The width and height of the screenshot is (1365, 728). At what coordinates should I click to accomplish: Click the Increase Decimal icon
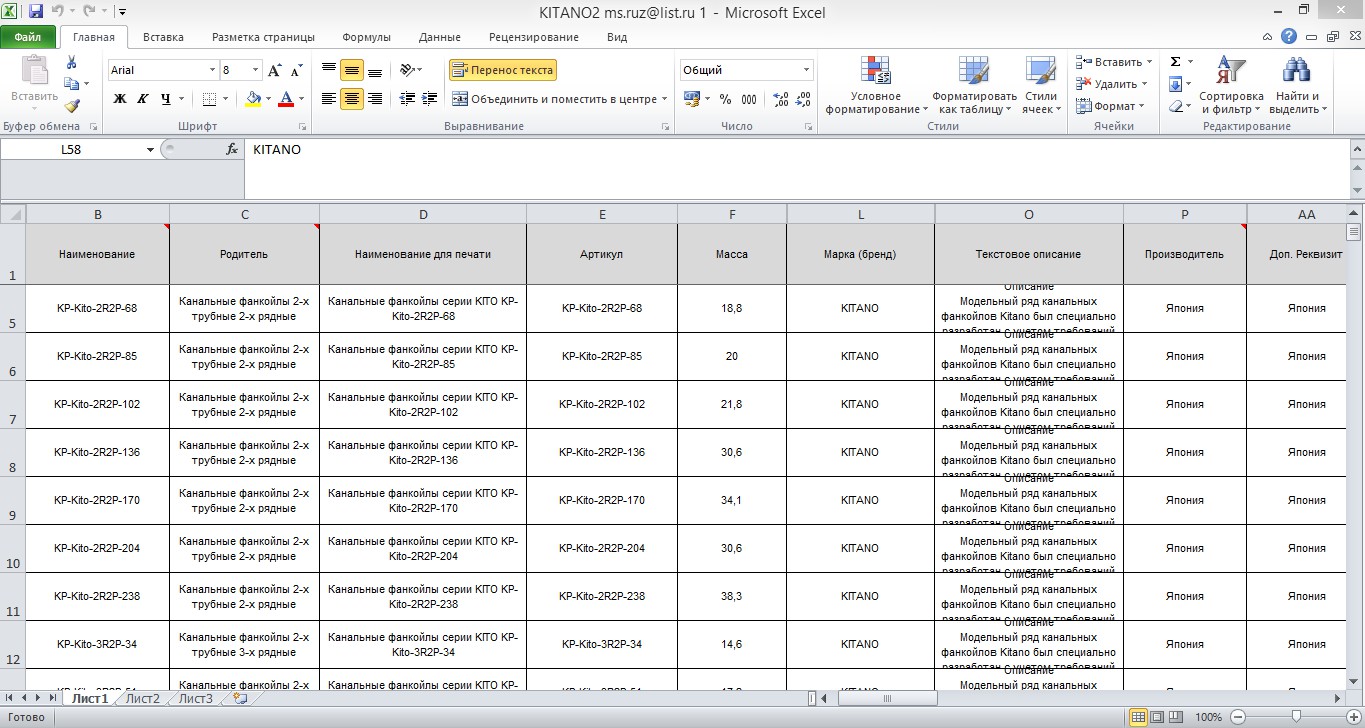click(x=781, y=99)
